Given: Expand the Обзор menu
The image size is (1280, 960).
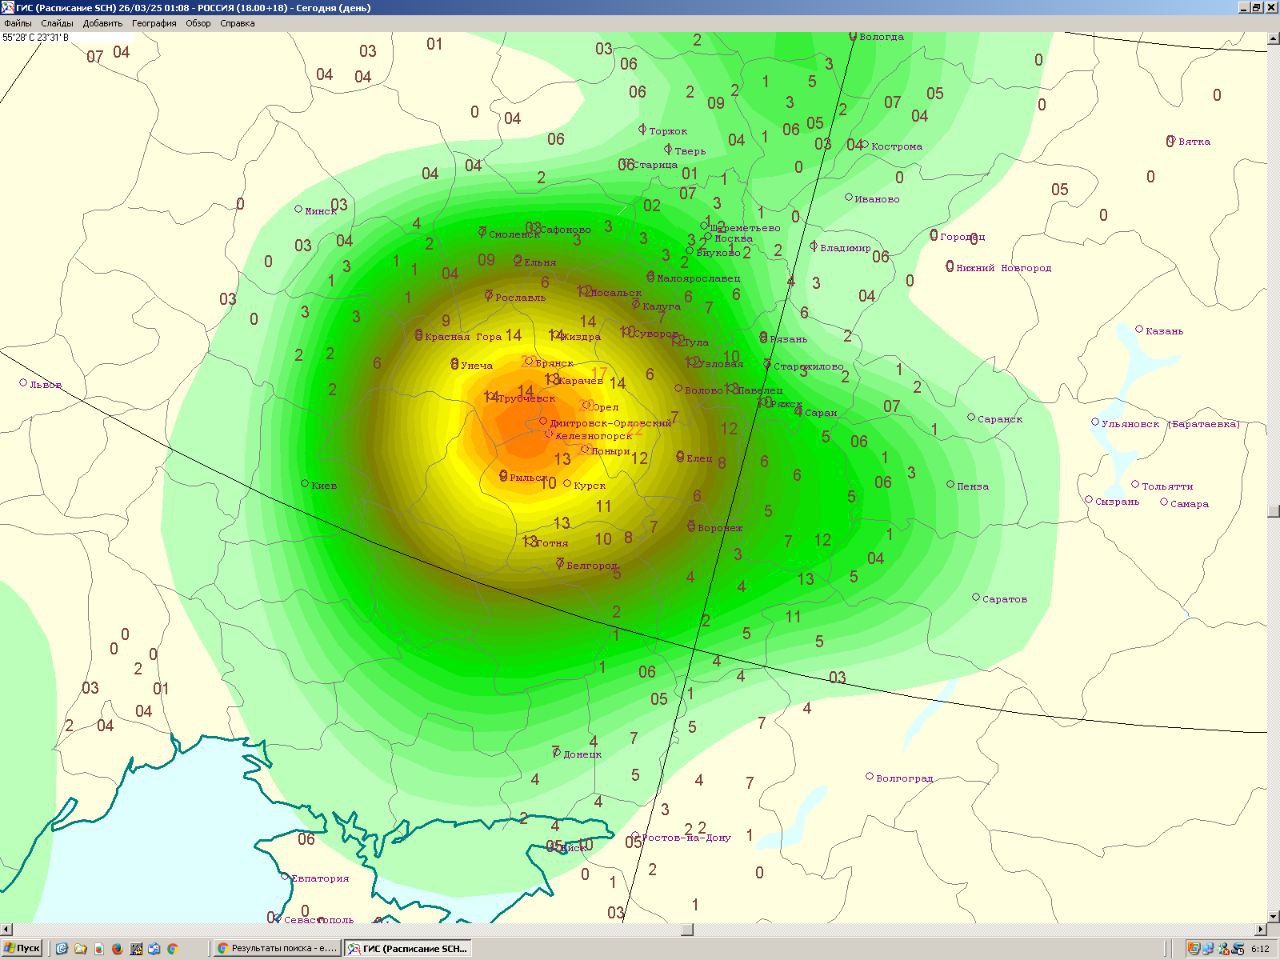Looking at the screenshot, I should 198,23.
